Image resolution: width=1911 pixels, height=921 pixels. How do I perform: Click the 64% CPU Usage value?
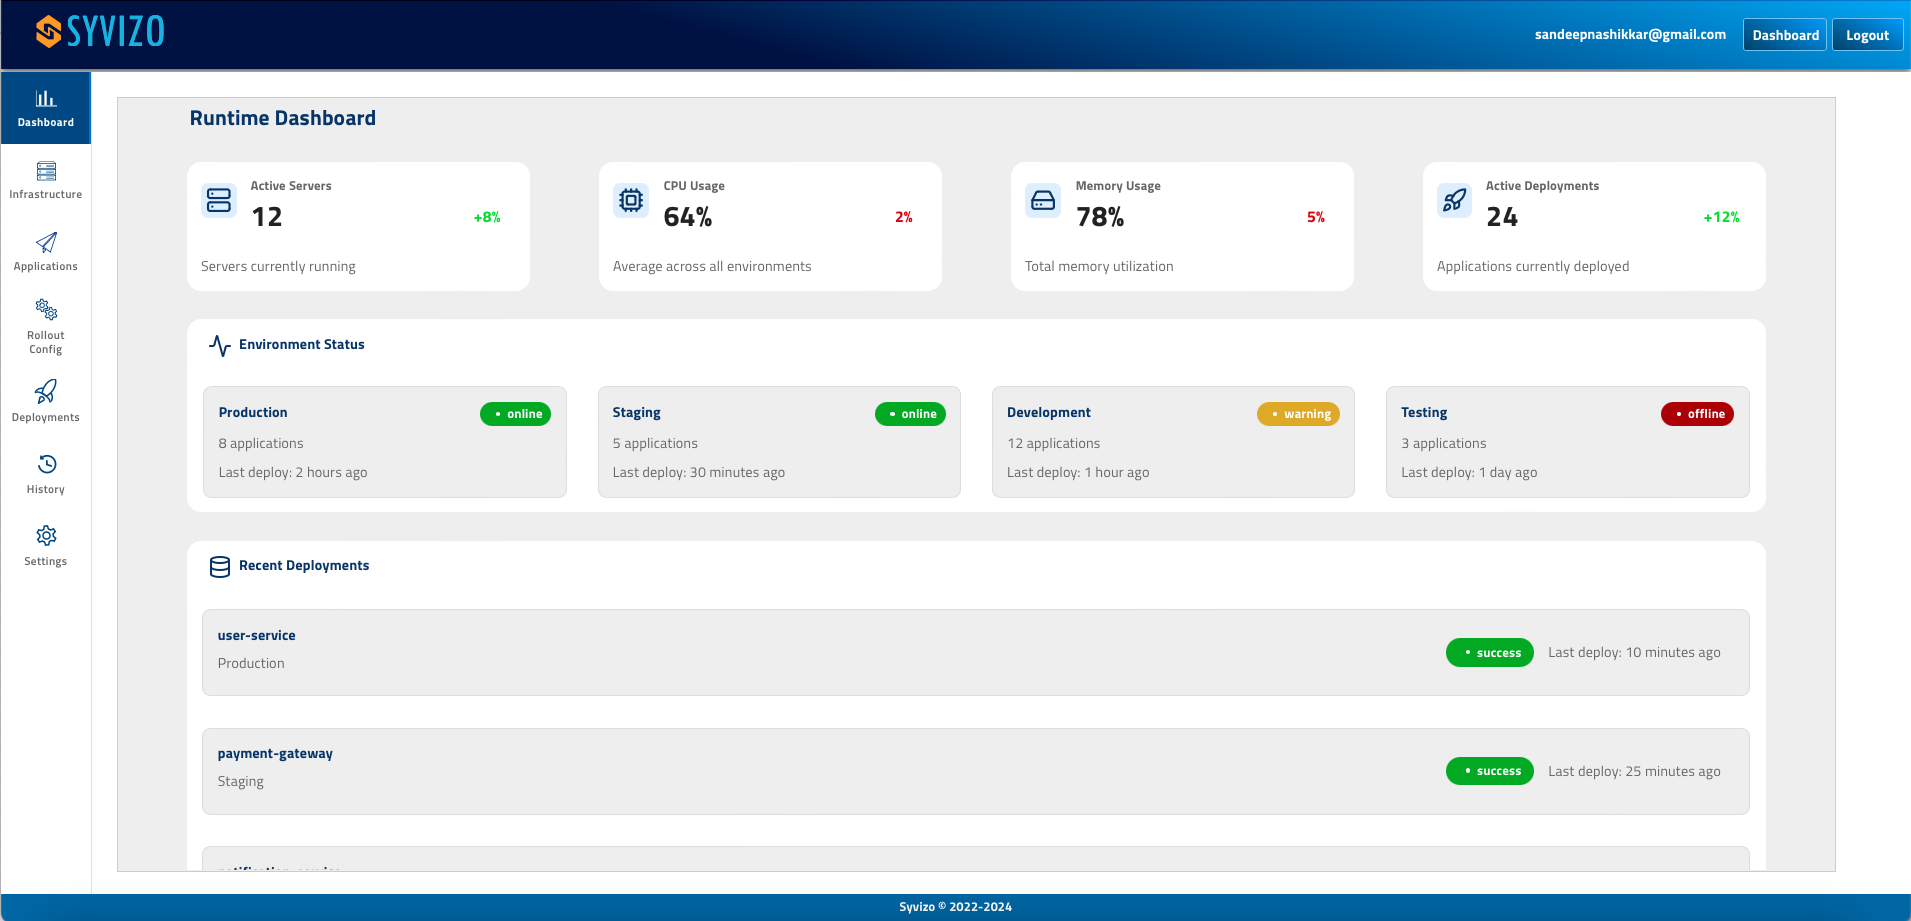pyautogui.click(x=688, y=217)
